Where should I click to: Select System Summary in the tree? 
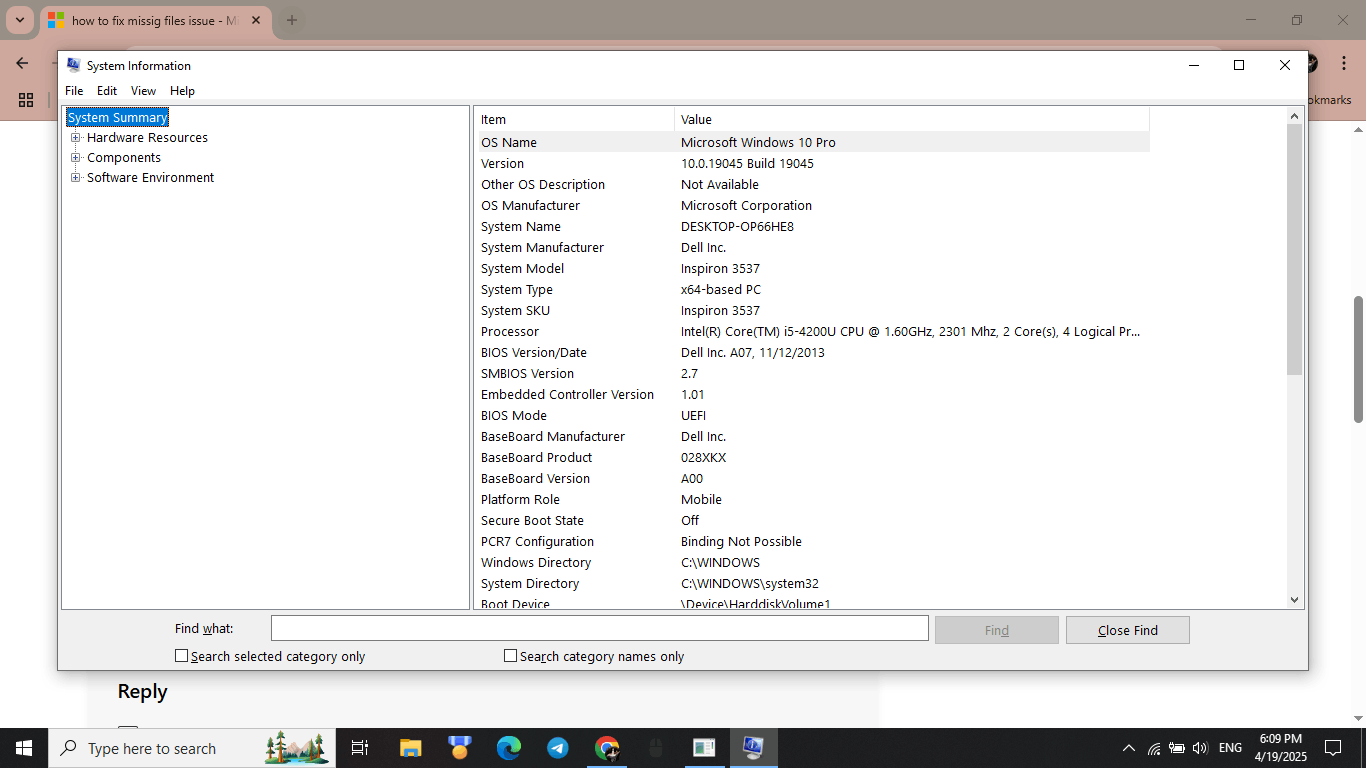(118, 118)
